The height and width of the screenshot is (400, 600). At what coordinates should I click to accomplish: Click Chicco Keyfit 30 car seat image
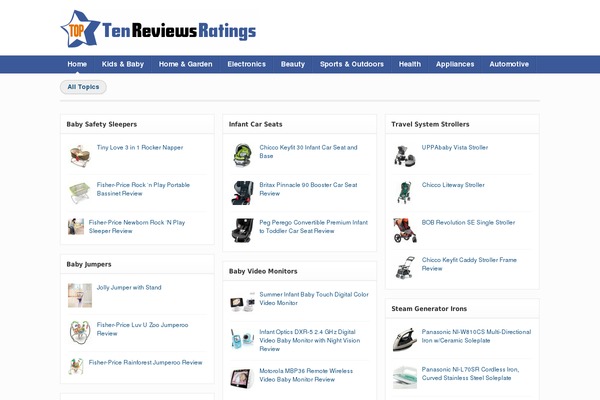[243, 155]
